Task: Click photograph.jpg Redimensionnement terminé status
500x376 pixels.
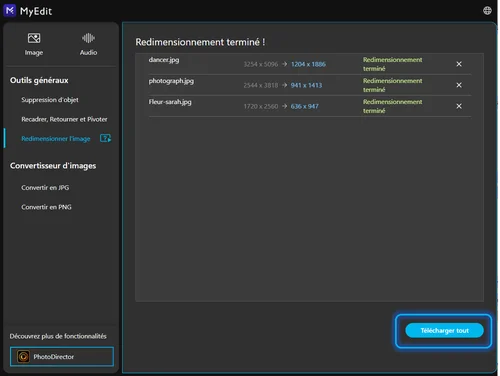Action: coord(392,85)
